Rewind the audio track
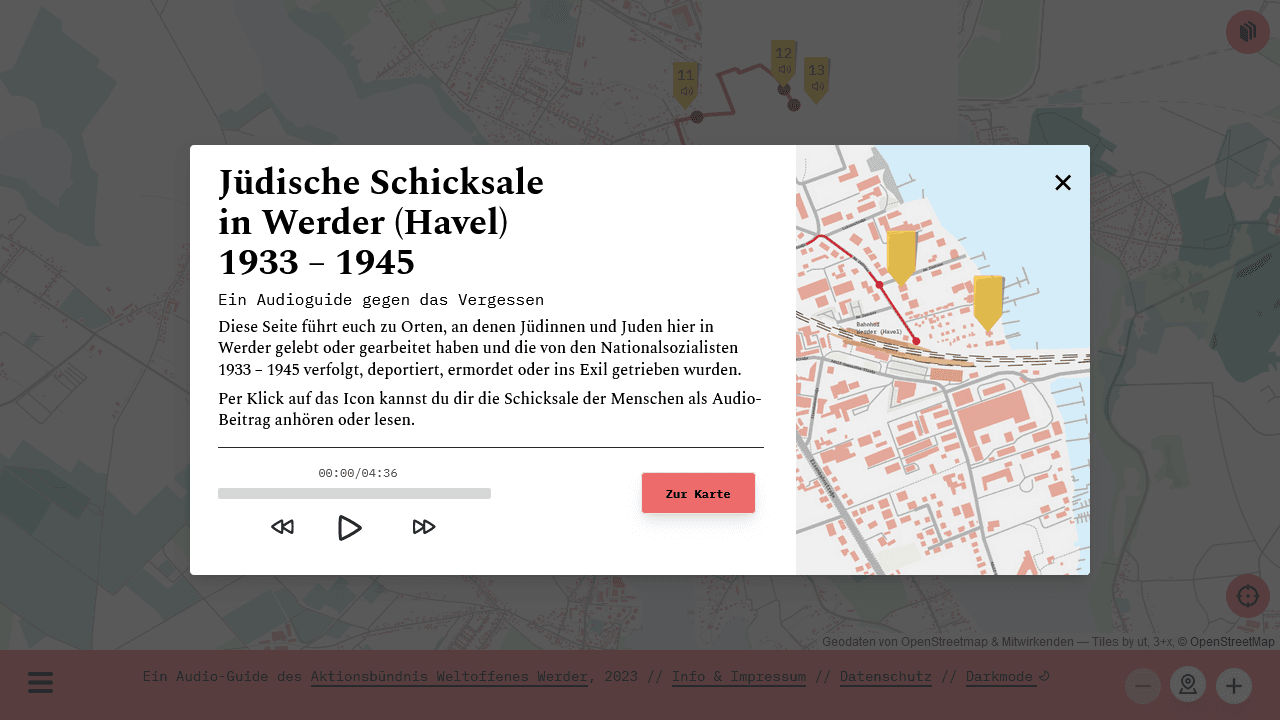This screenshot has width=1280, height=720. coord(283,527)
